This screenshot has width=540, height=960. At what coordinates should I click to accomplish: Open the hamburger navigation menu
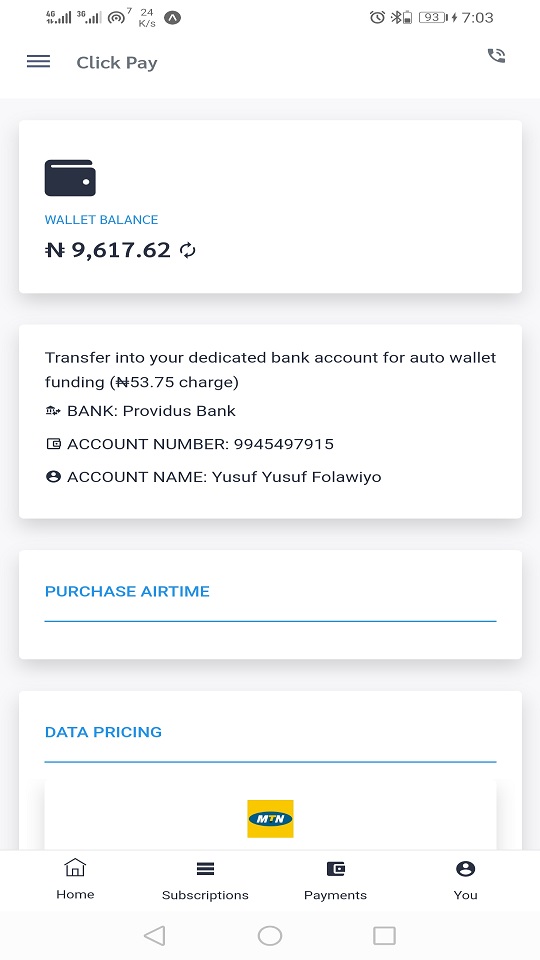click(x=39, y=61)
